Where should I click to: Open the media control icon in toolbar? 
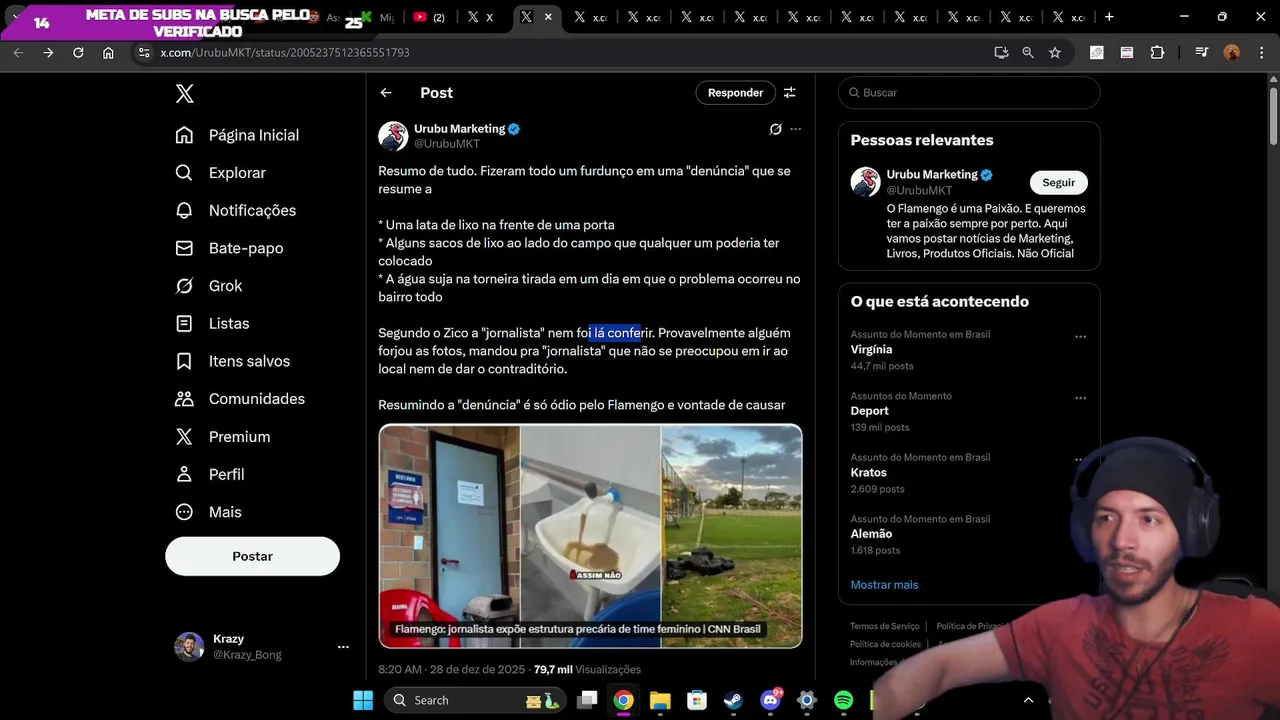(x=1202, y=53)
